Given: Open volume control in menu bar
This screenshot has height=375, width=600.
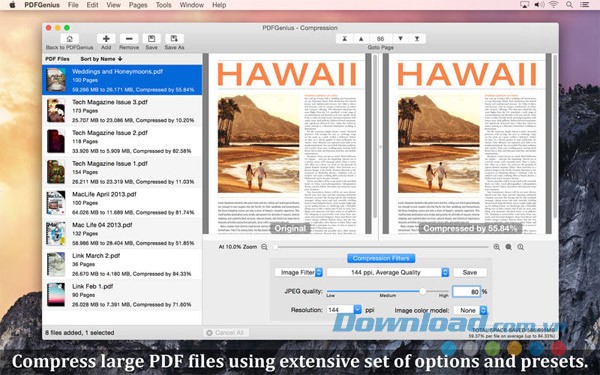Looking at the screenshot, I should 539,5.
